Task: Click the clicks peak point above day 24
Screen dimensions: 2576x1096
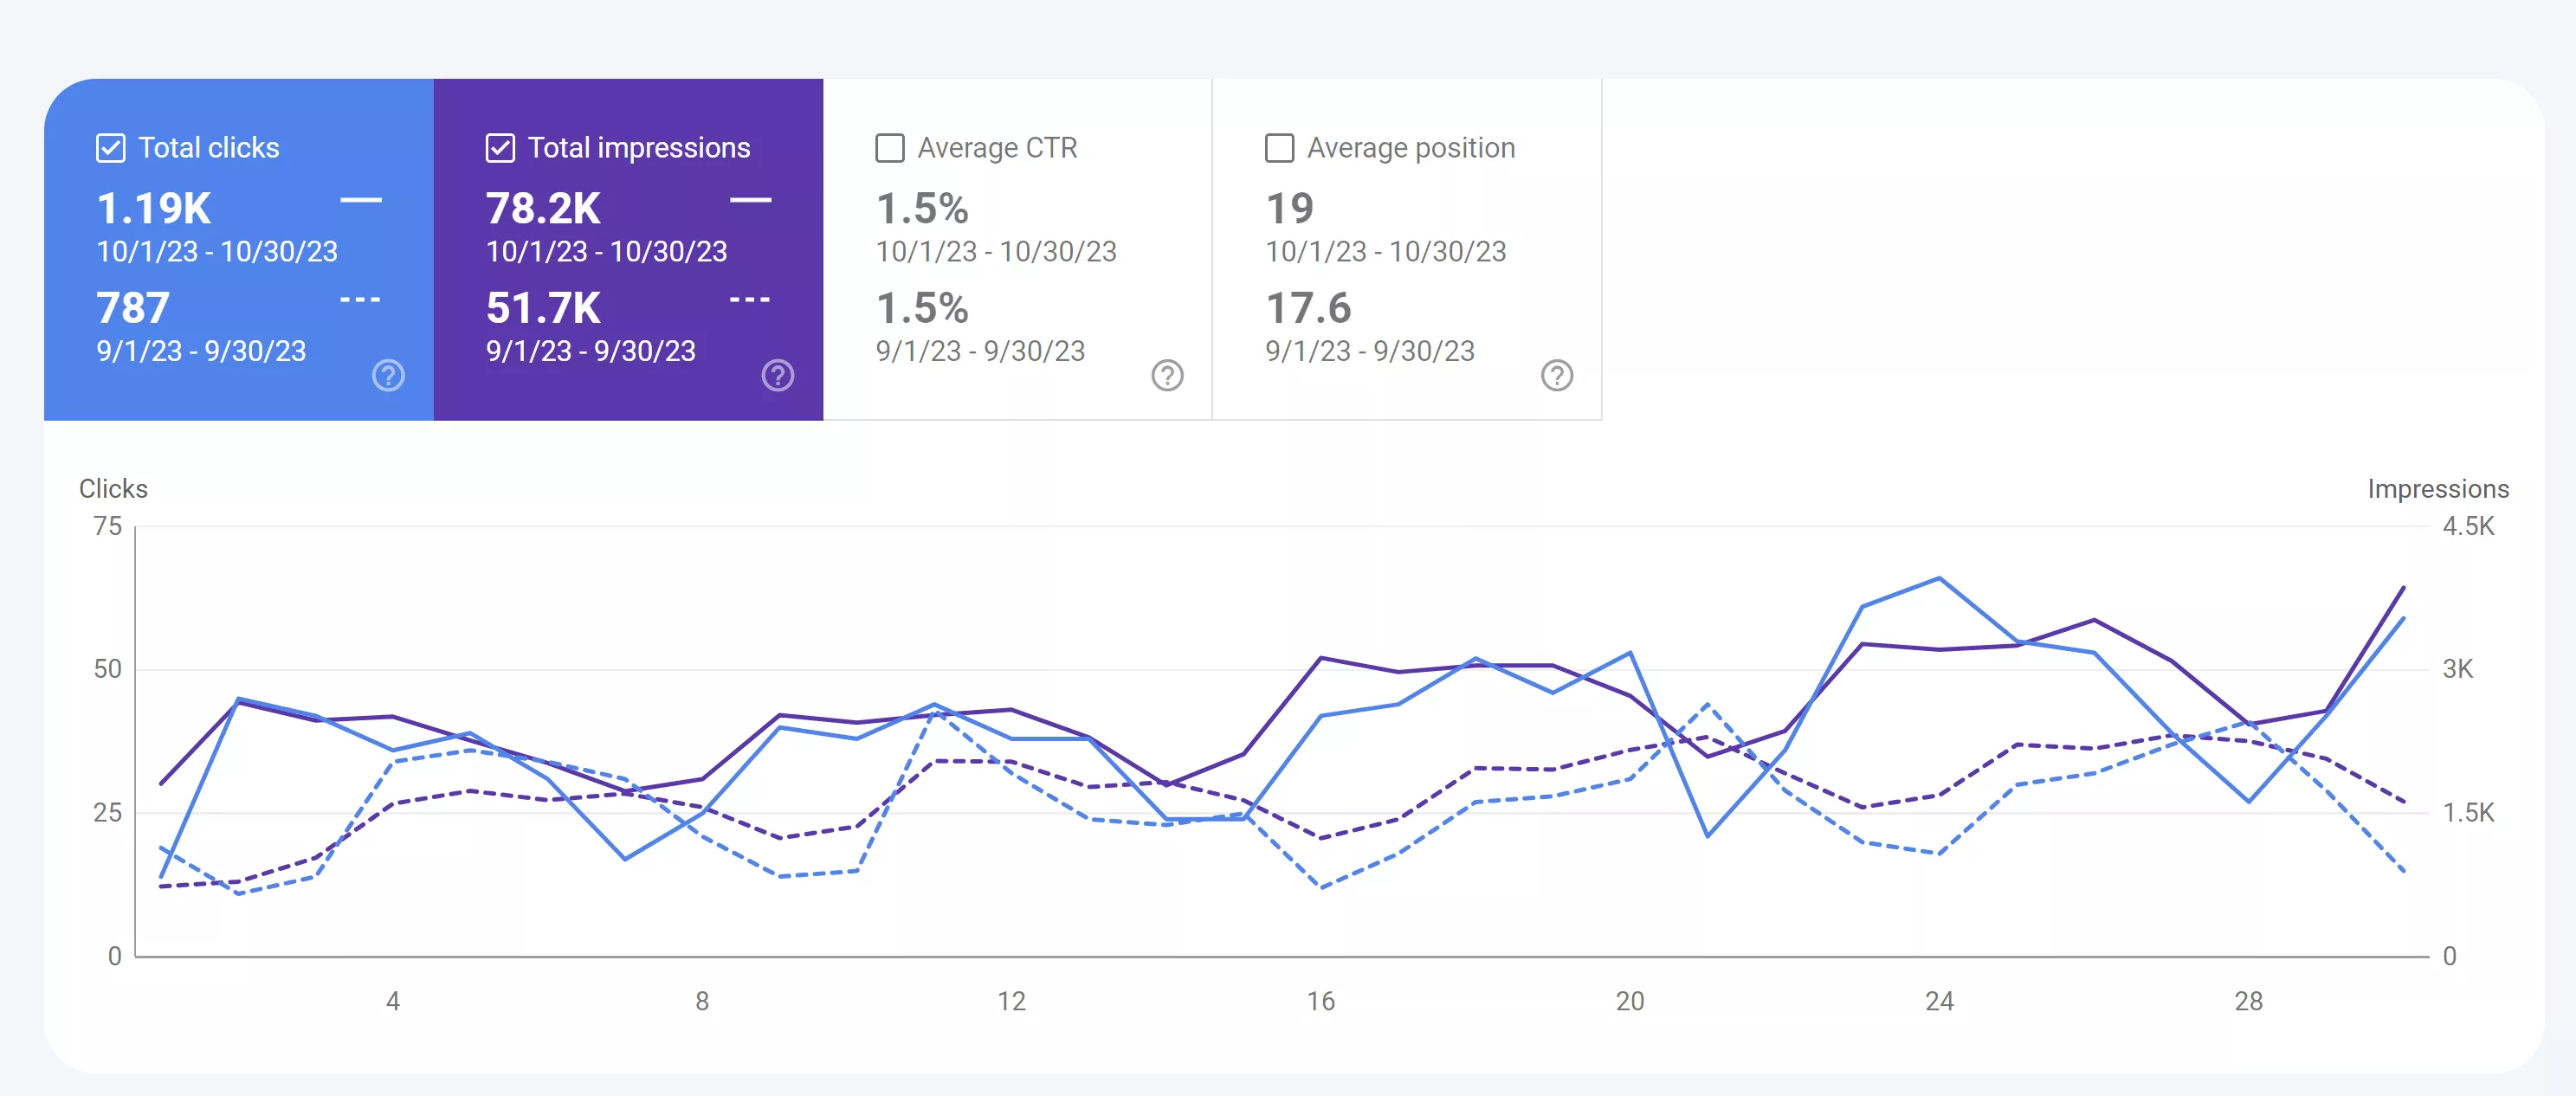Action: click(x=1939, y=578)
